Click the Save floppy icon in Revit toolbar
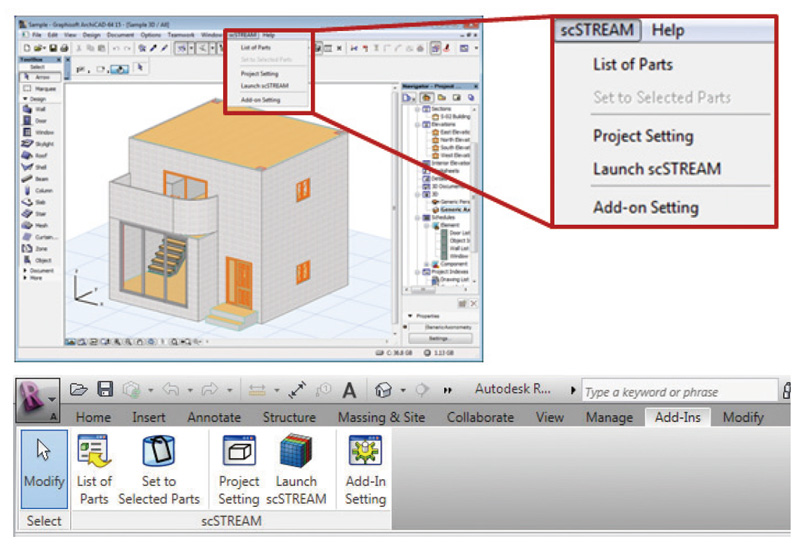Viewport: 800px width, 547px height. [105, 389]
